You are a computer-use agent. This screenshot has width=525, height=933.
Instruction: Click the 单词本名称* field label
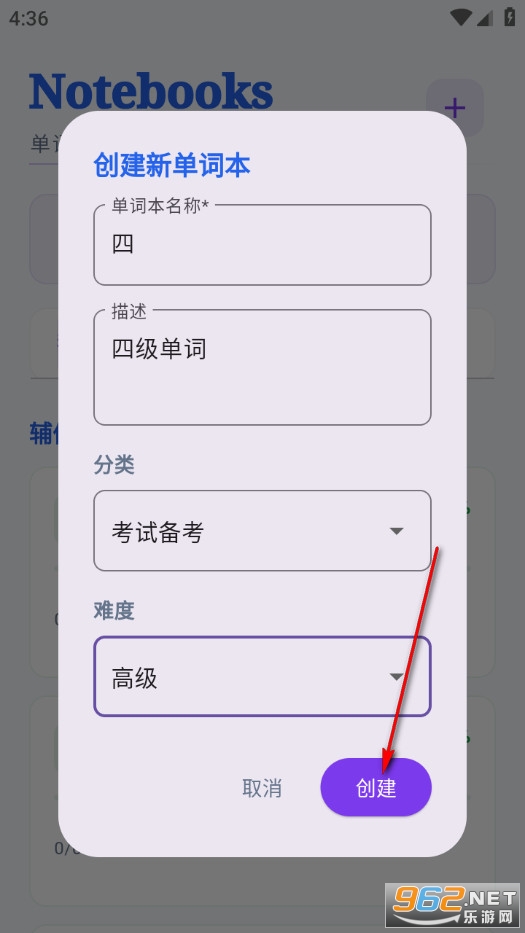pos(161,206)
